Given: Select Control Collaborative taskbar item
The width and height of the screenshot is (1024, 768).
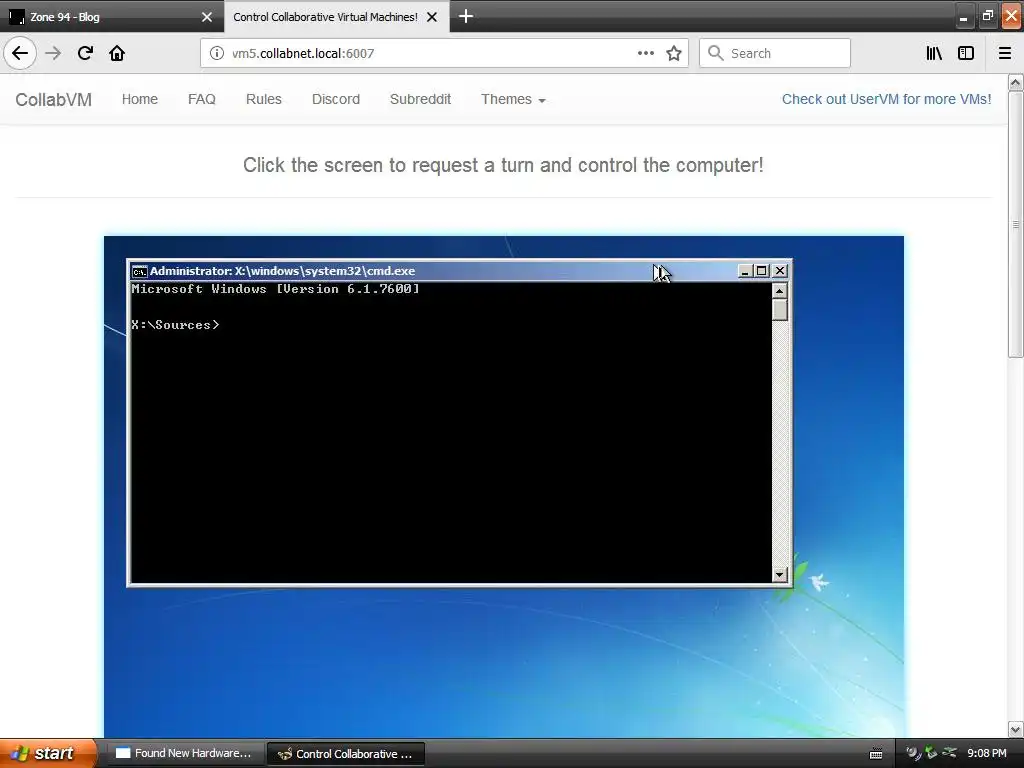Looking at the screenshot, I should 346,754.
